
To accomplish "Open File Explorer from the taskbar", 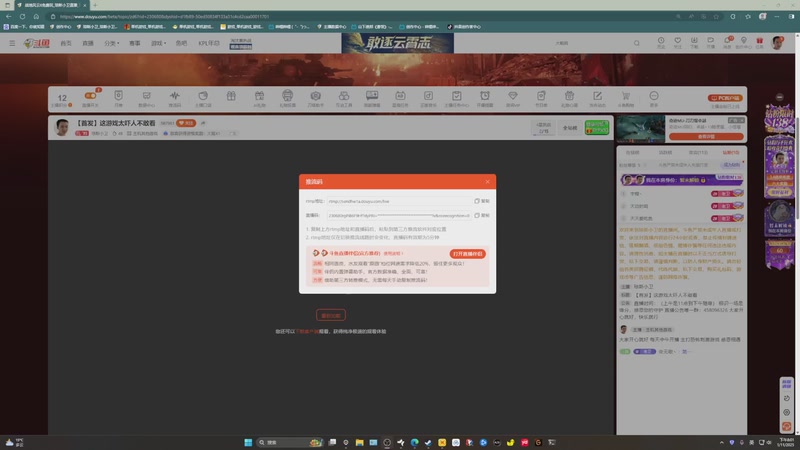I will tap(360, 442).
